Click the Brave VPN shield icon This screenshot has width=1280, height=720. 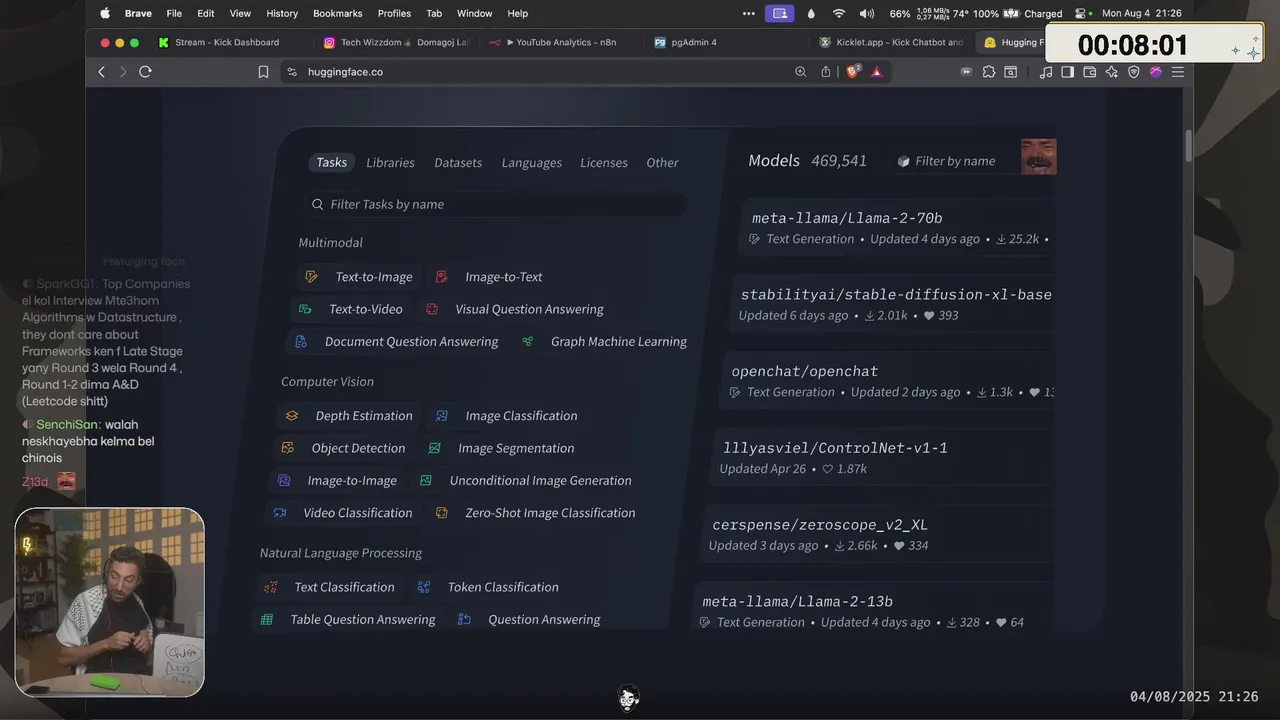pyautogui.click(x=1134, y=72)
